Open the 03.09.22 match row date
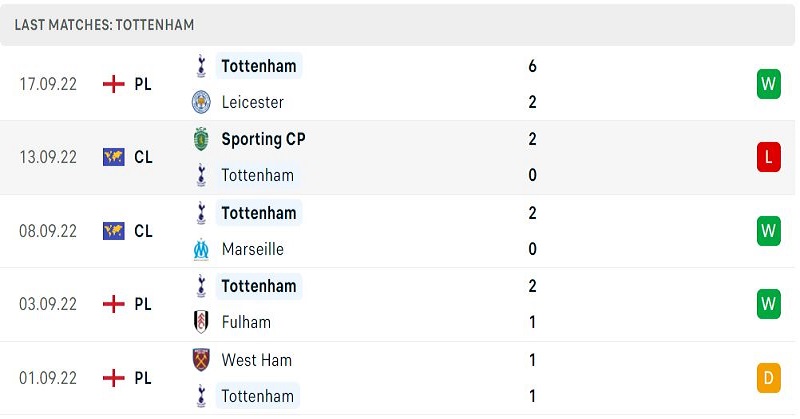The image size is (800, 419). point(48,304)
